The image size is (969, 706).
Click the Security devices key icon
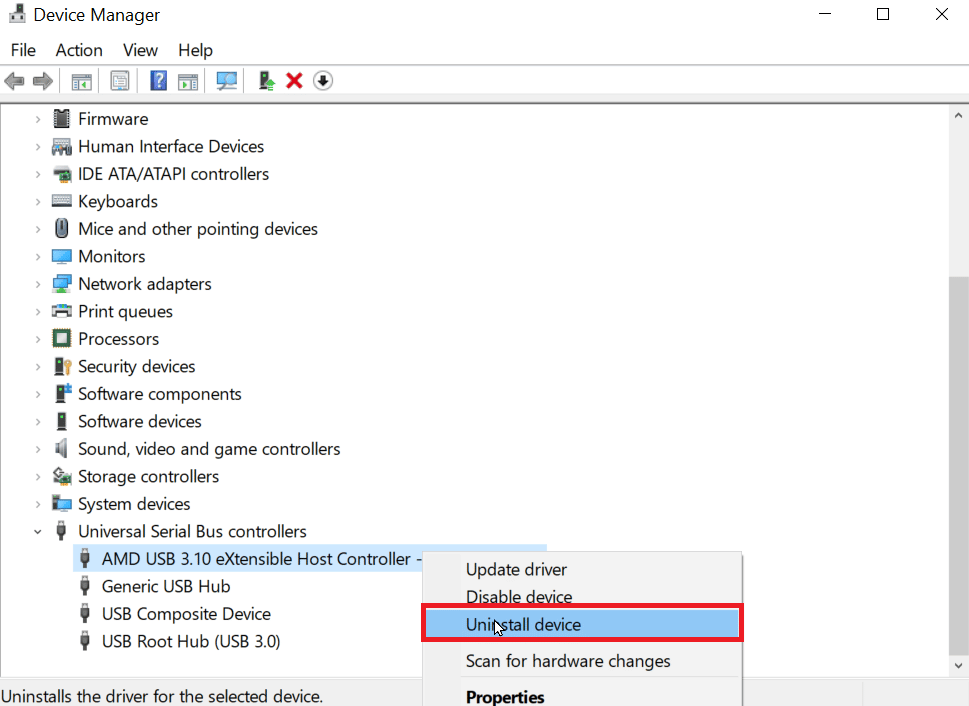(62, 366)
